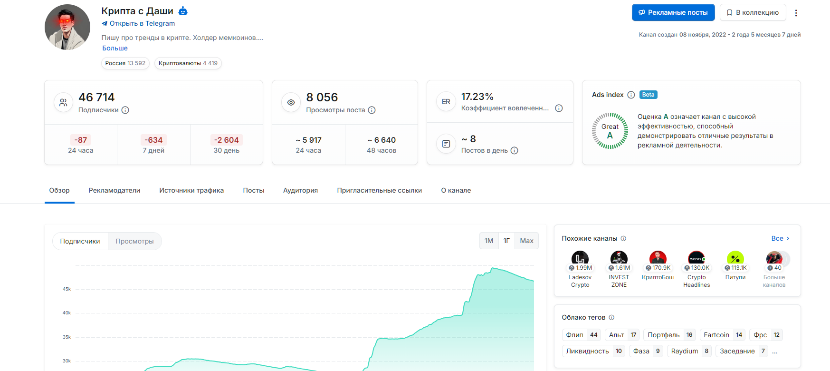Show info tooltip for Просмотры поста
The image size is (830, 371).
coord(372,110)
